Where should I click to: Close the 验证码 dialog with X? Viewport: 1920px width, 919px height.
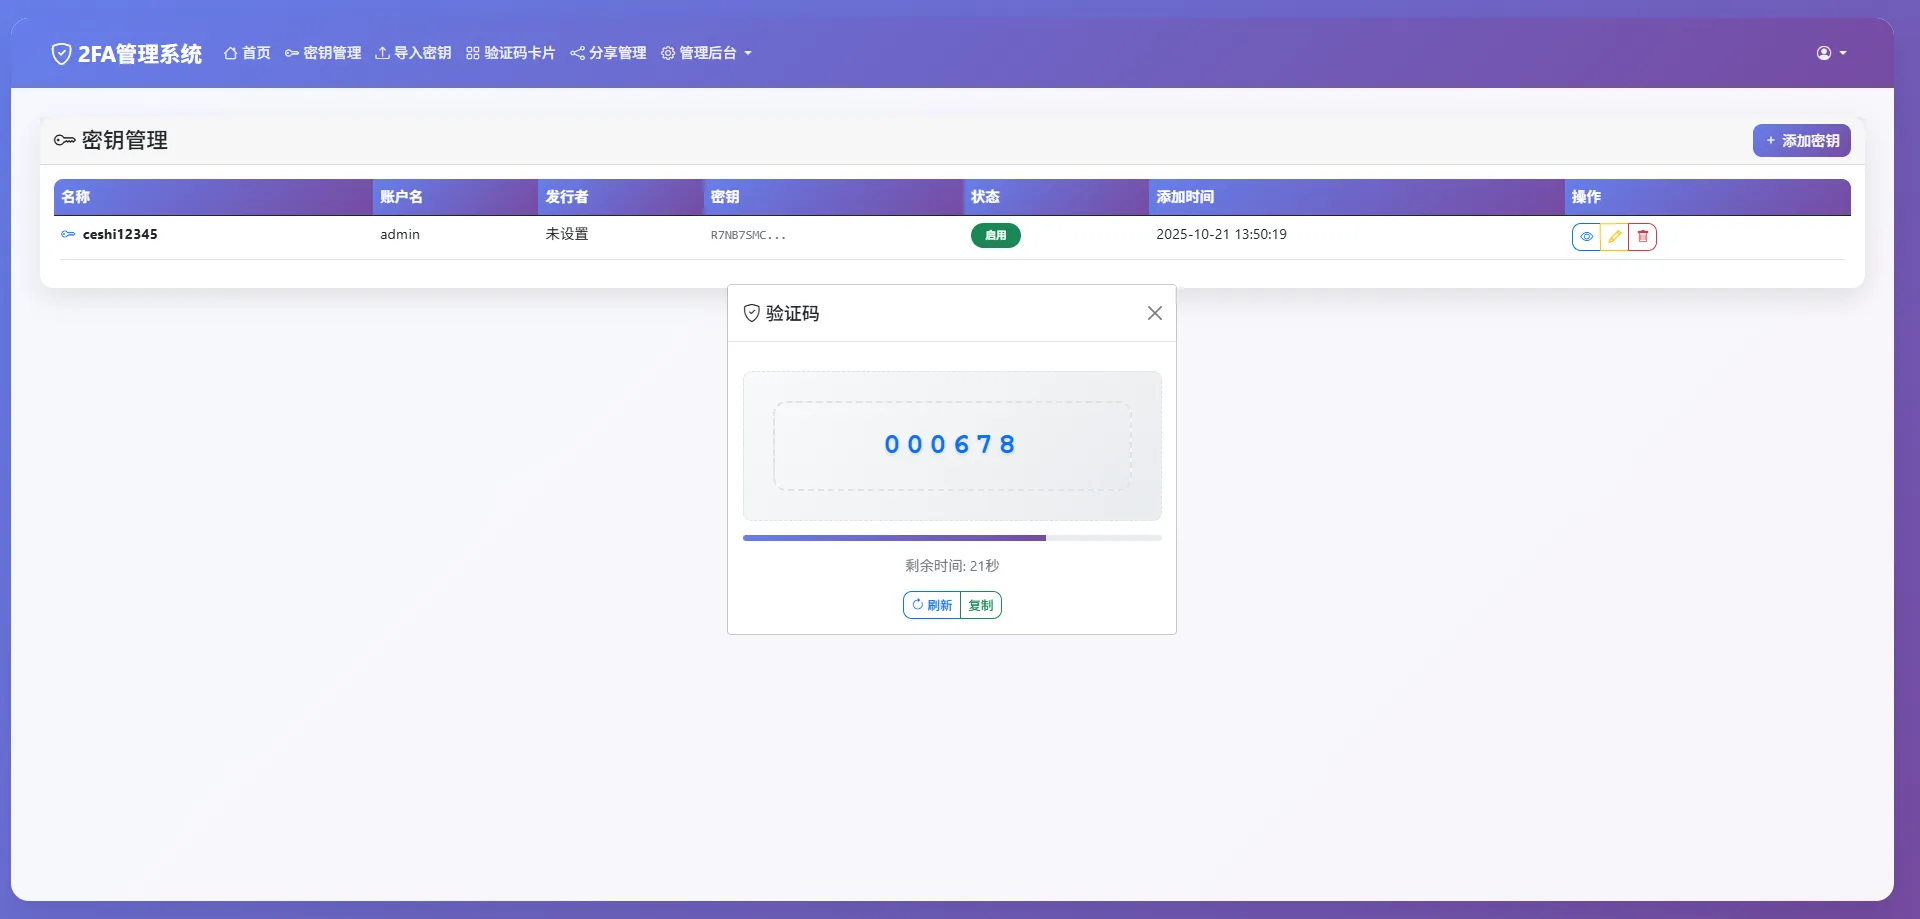[x=1154, y=313]
